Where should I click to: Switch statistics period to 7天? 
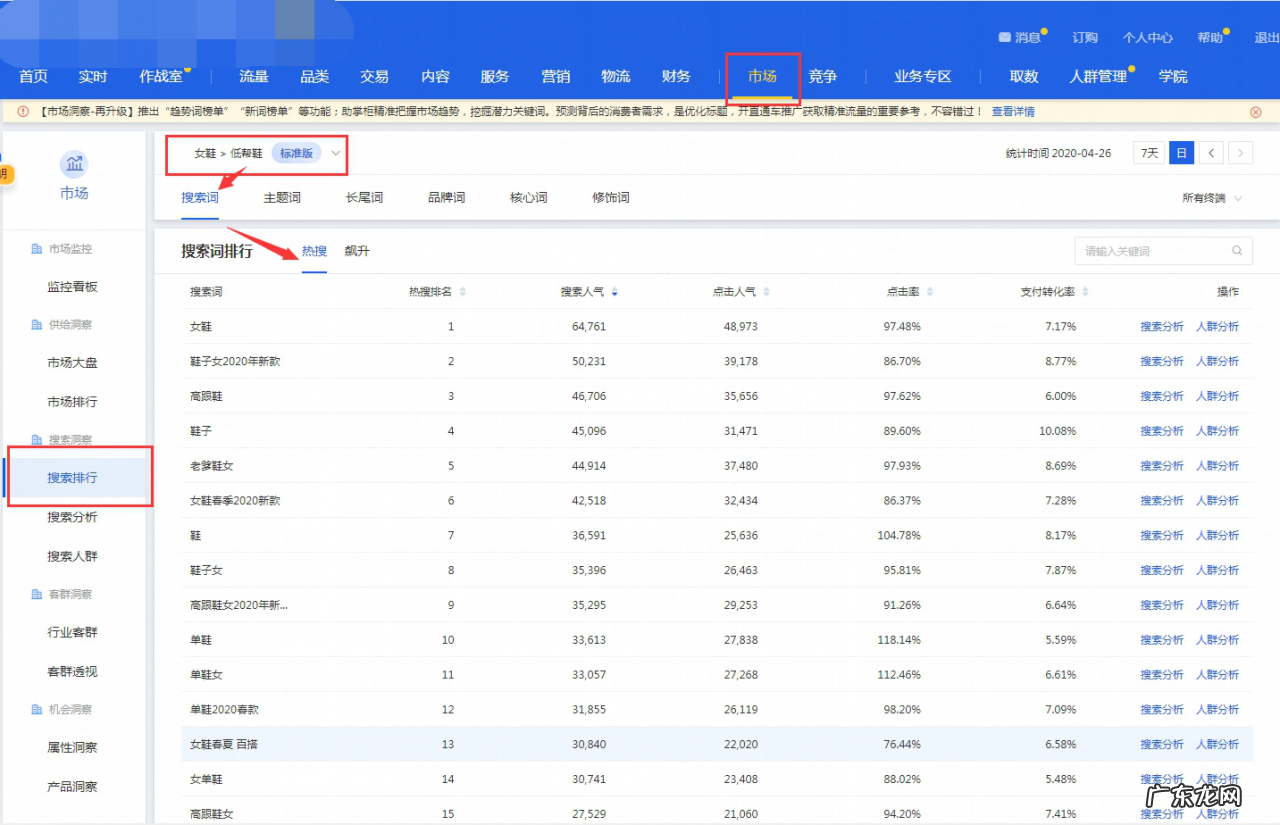click(1149, 153)
